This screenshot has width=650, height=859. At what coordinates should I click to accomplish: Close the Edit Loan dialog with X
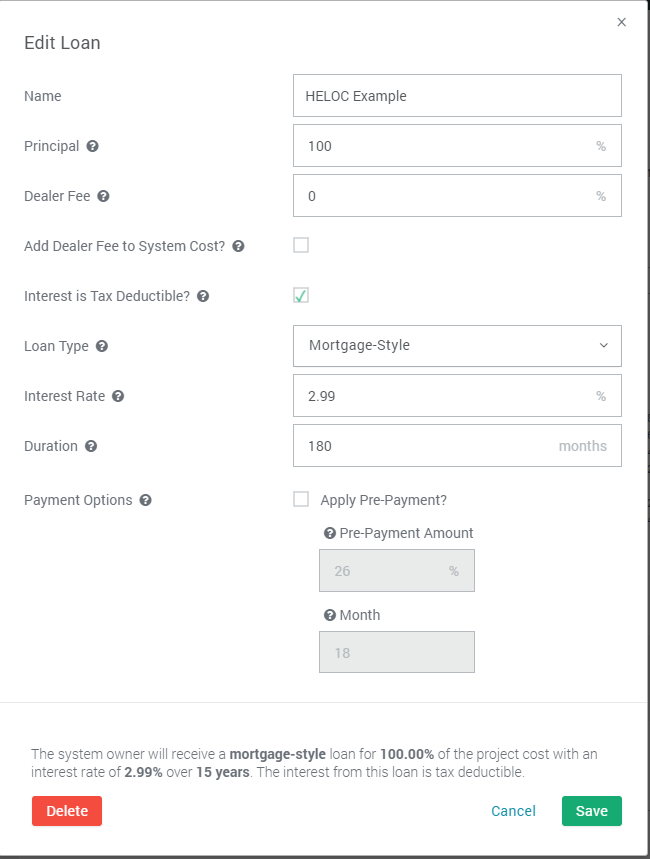pyautogui.click(x=622, y=22)
